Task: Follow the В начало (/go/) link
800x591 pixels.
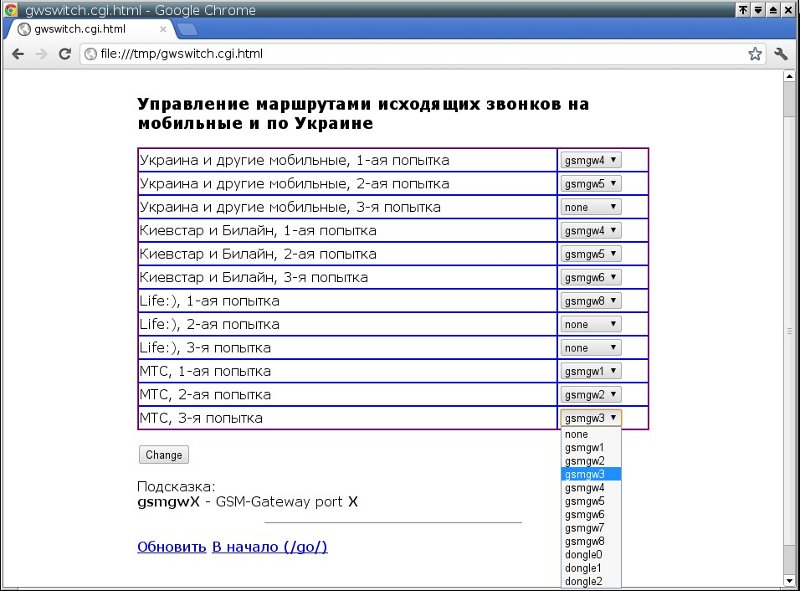Action: (x=269, y=547)
